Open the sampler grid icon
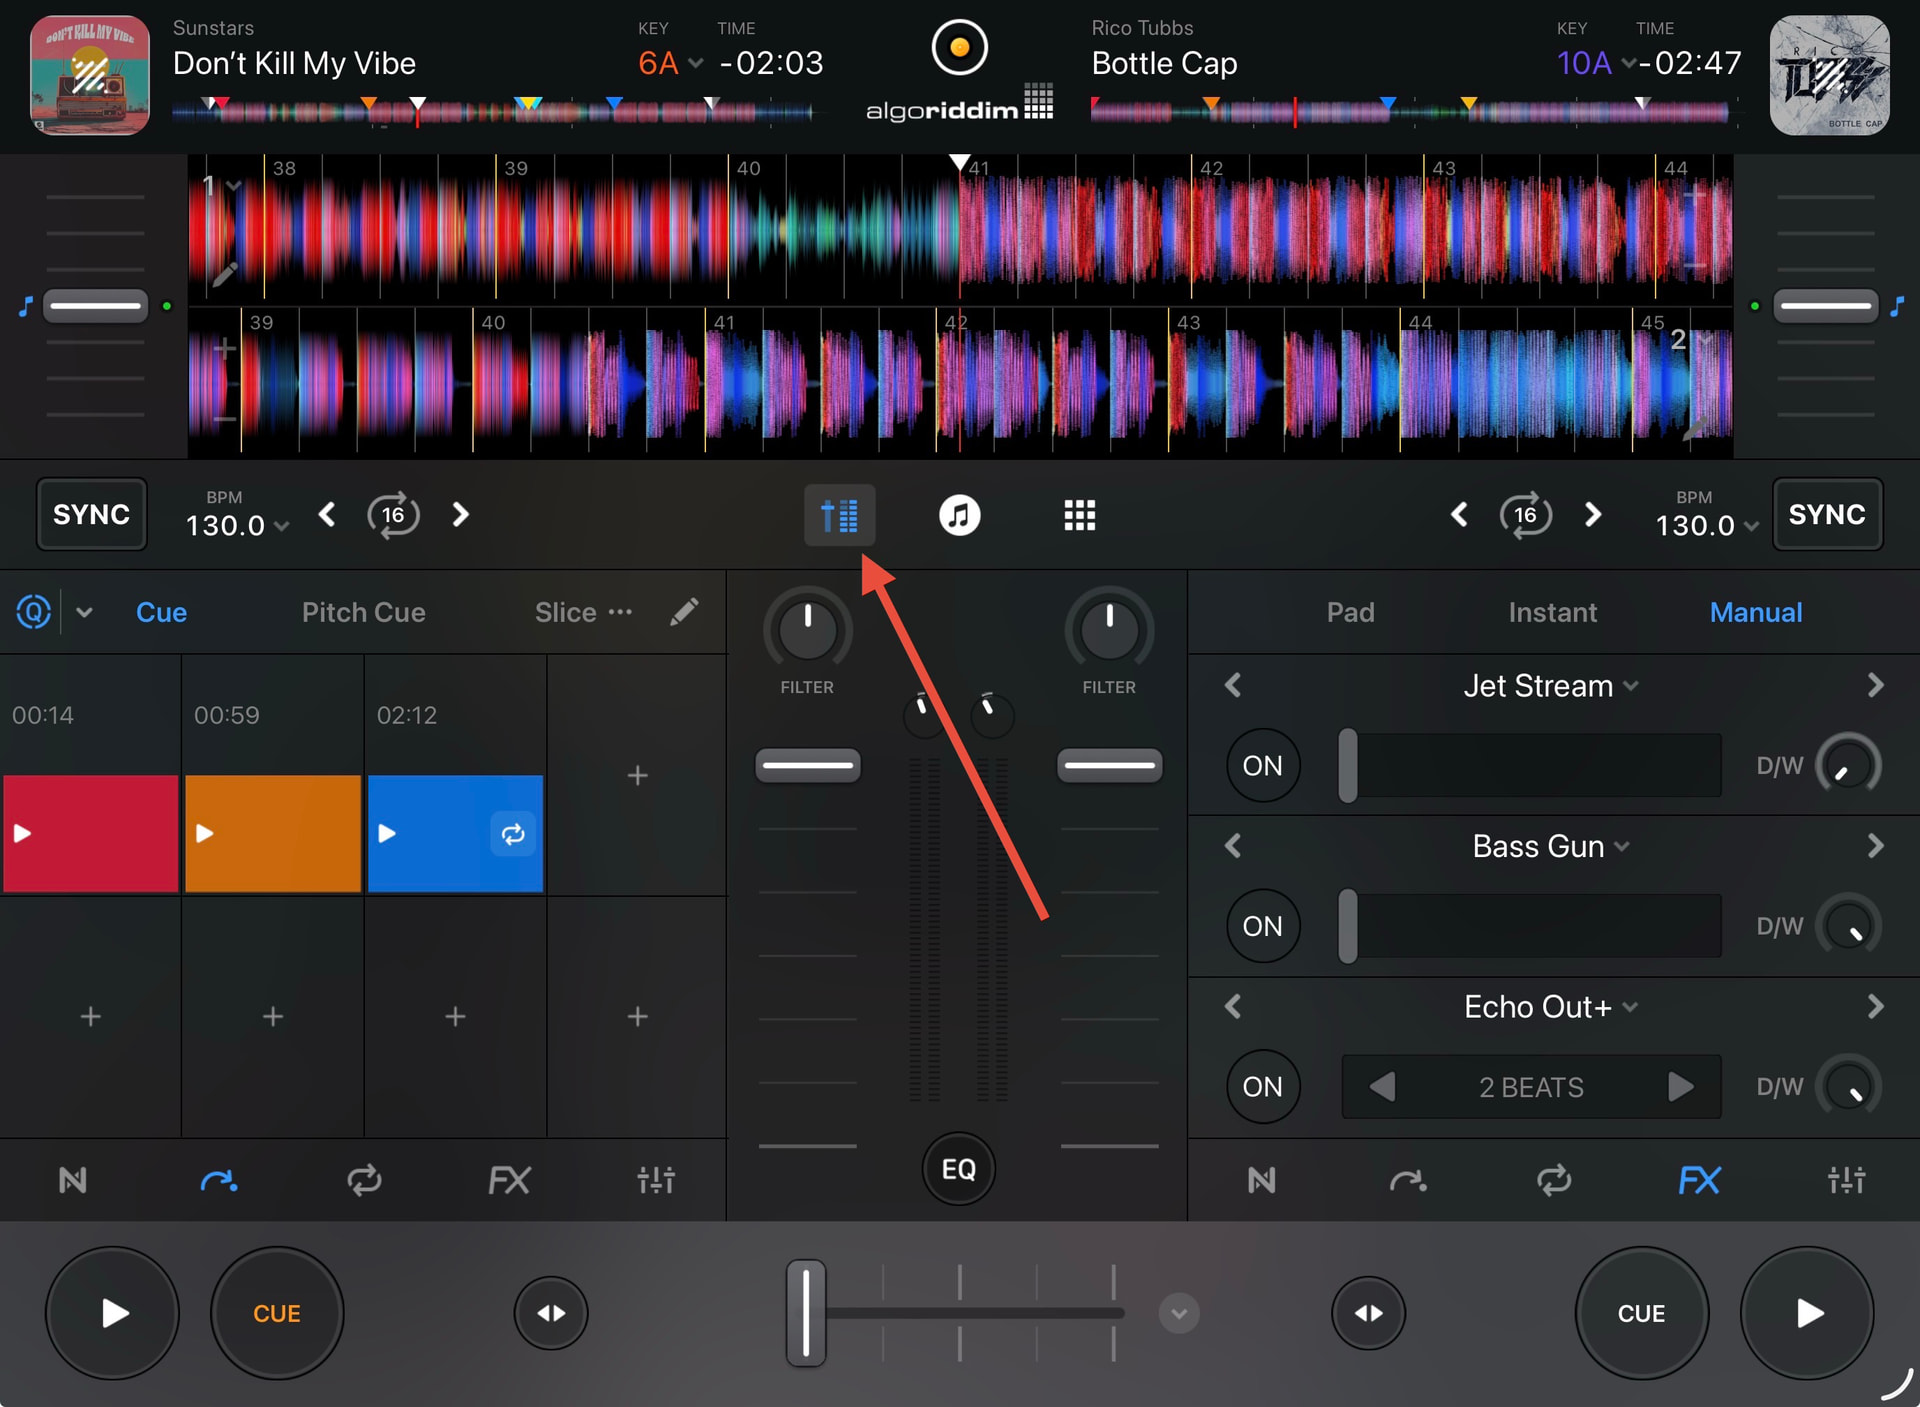1920x1407 pixels. [1079, 515]
